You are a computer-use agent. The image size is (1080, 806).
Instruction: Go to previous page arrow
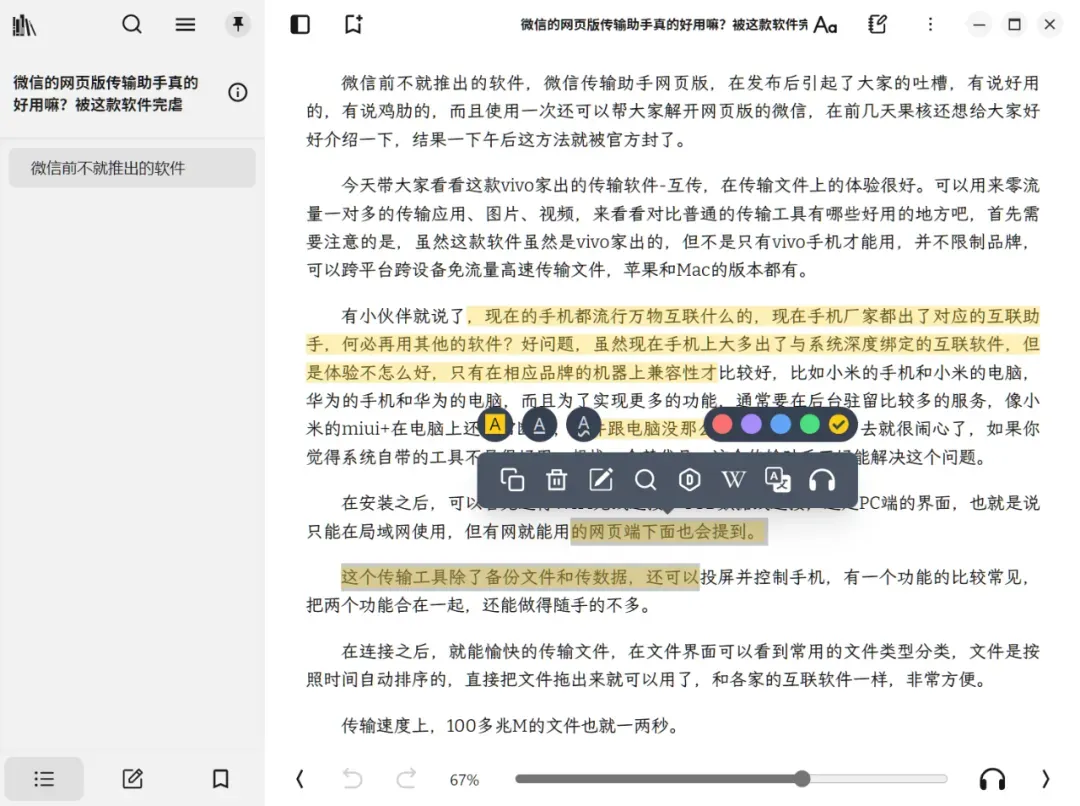coord(300,779)
